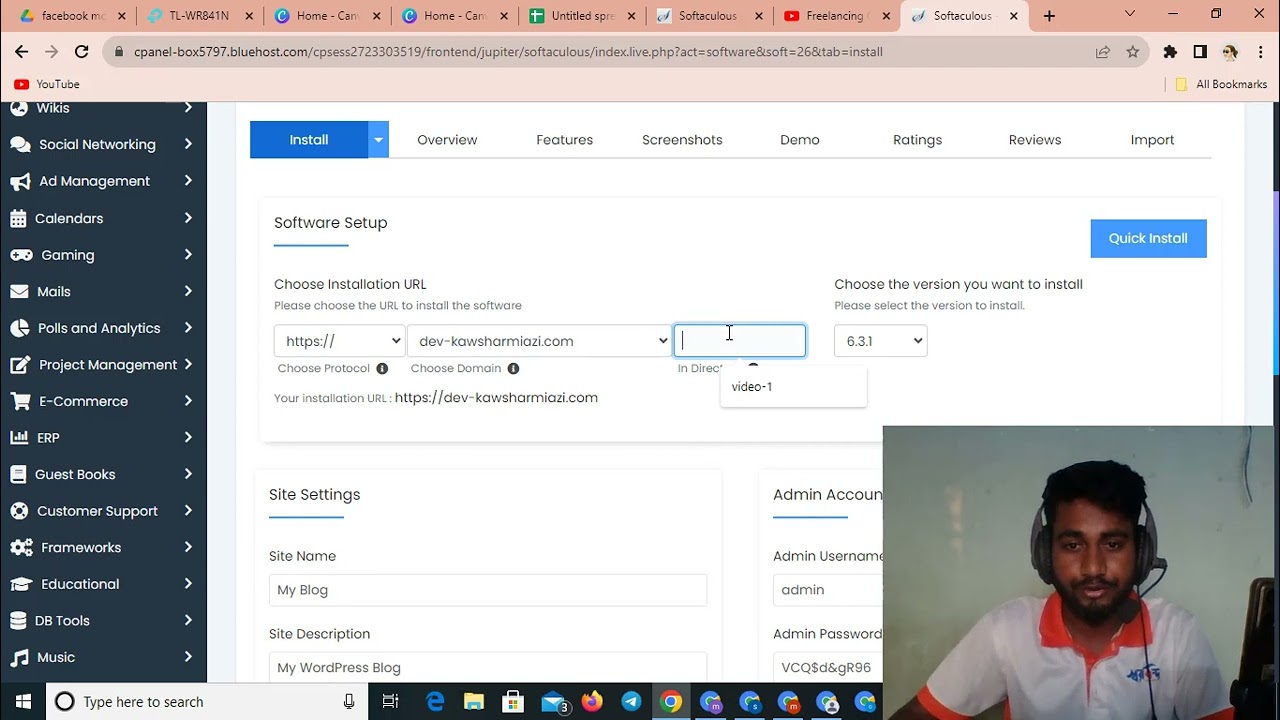Expand the Social Networking category chevron
This screenshot has height=720, width=1280.
(188, 144)
